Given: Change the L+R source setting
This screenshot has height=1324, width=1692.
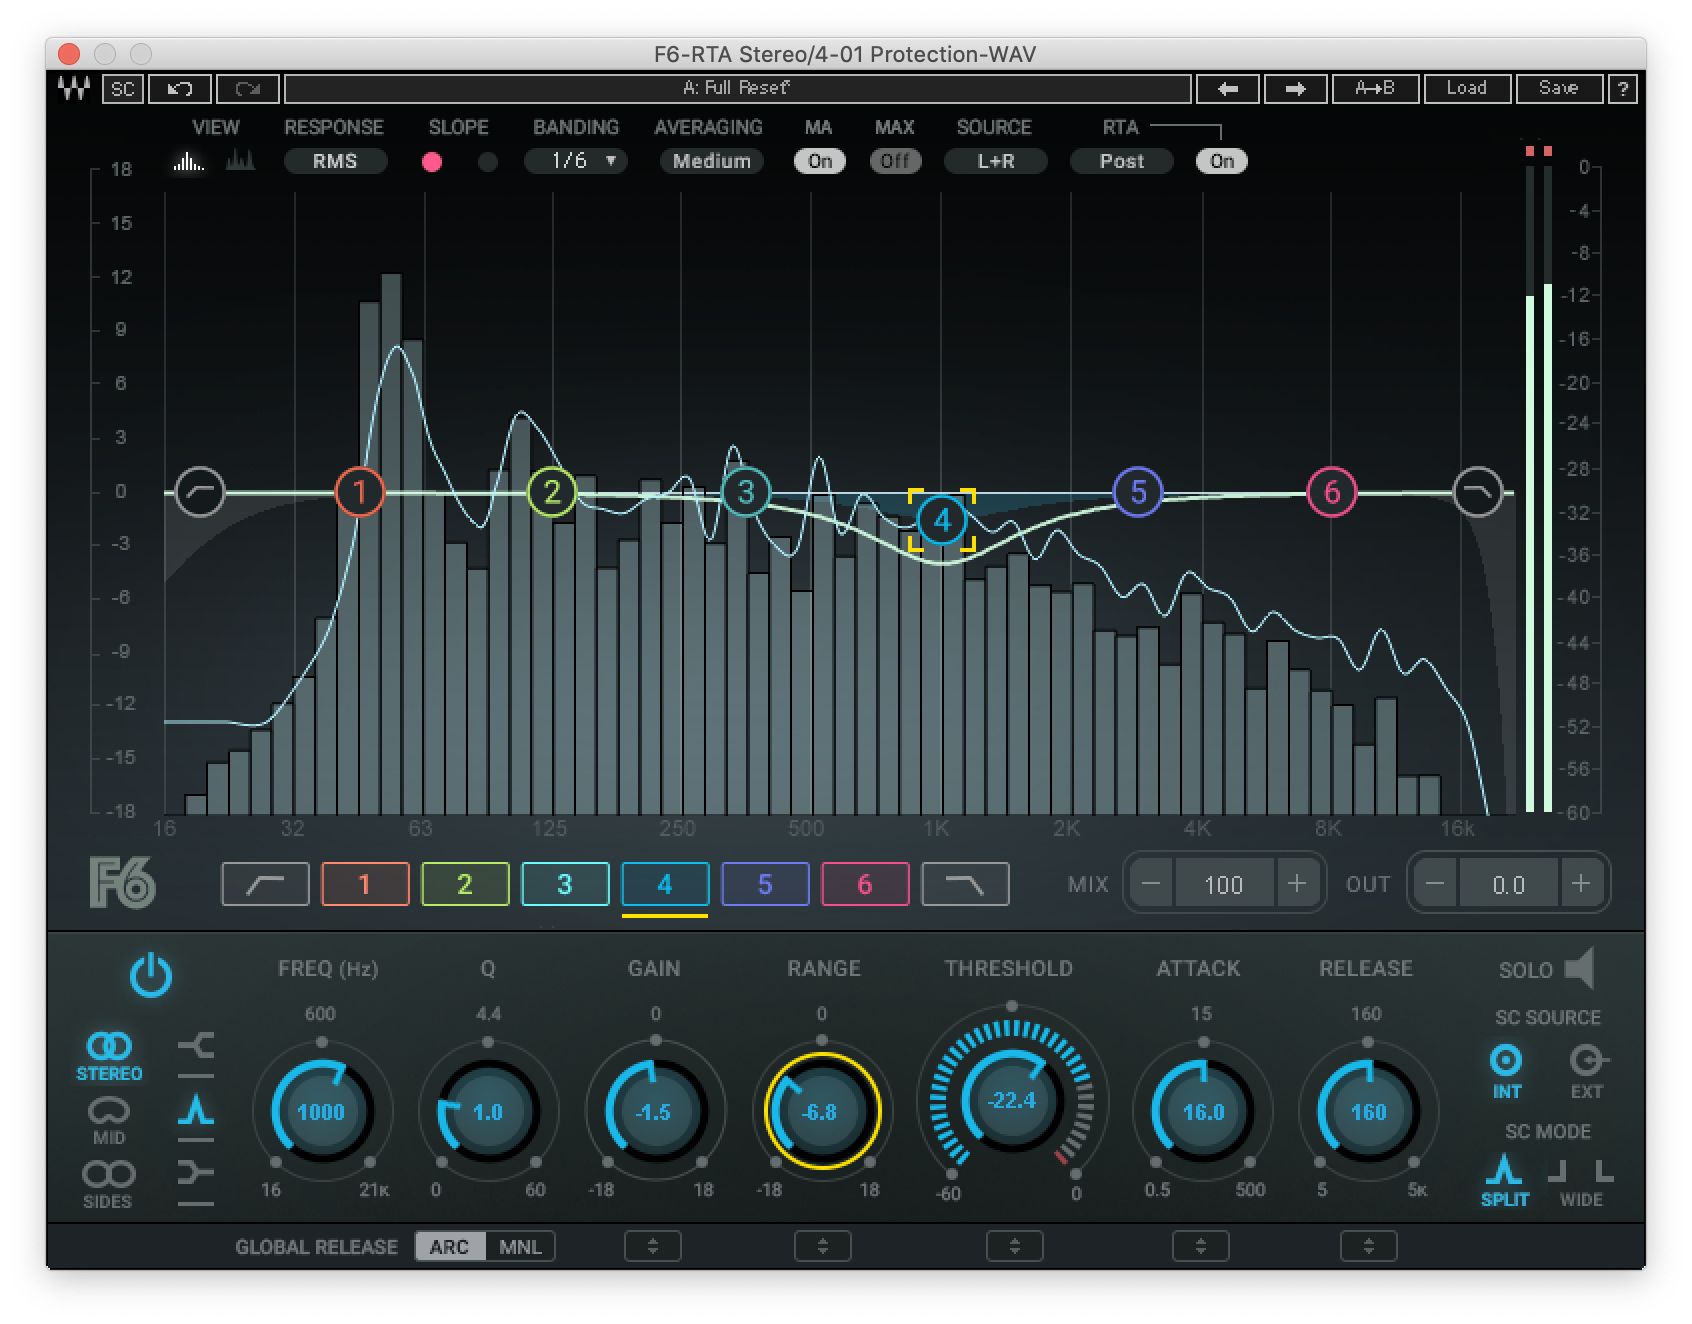Looking at the screenshot, I should click(x=996, y=161).
